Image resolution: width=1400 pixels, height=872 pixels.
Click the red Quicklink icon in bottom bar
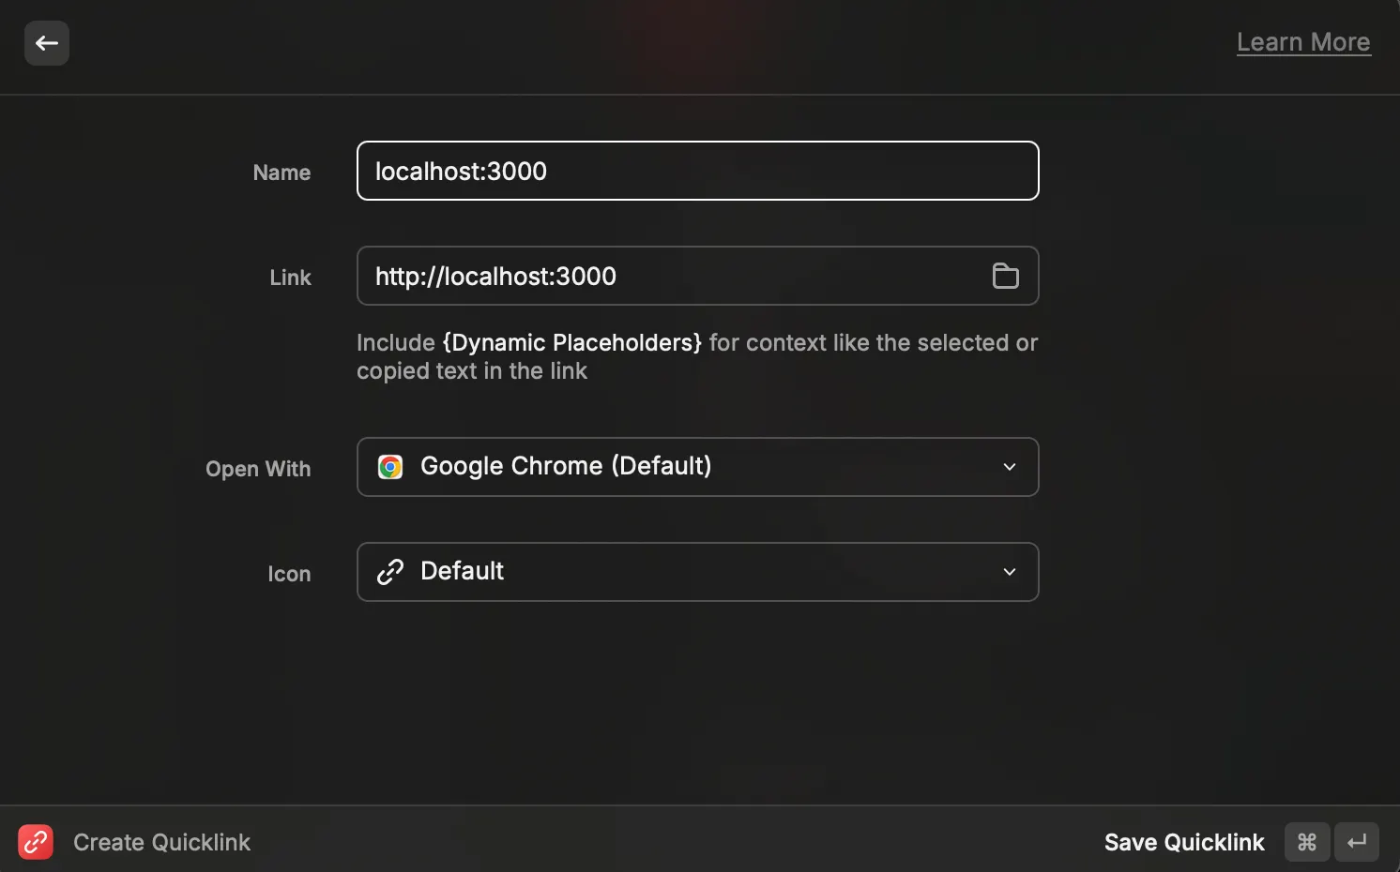pos(36,842)
